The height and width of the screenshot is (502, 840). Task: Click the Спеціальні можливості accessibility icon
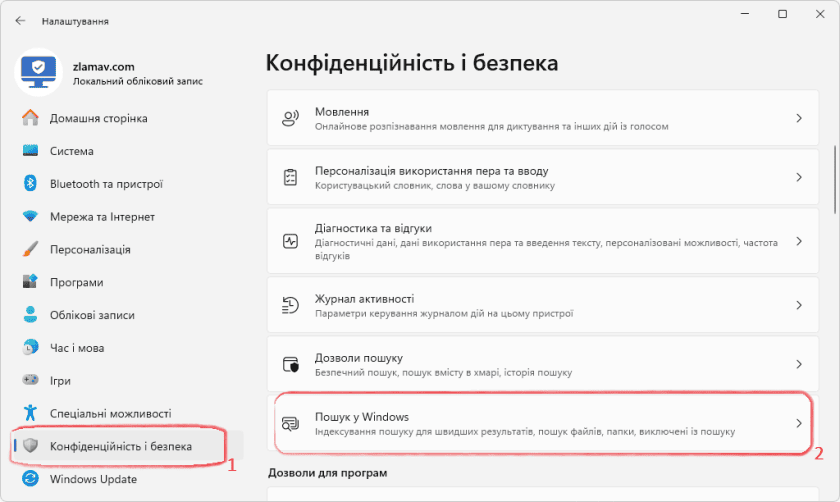pos(31,413)
